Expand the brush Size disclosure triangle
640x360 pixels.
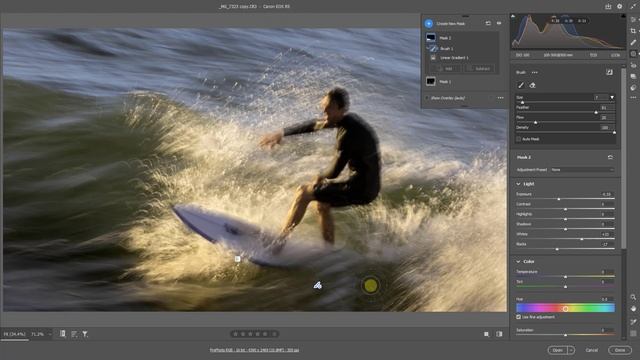[612, 97]
